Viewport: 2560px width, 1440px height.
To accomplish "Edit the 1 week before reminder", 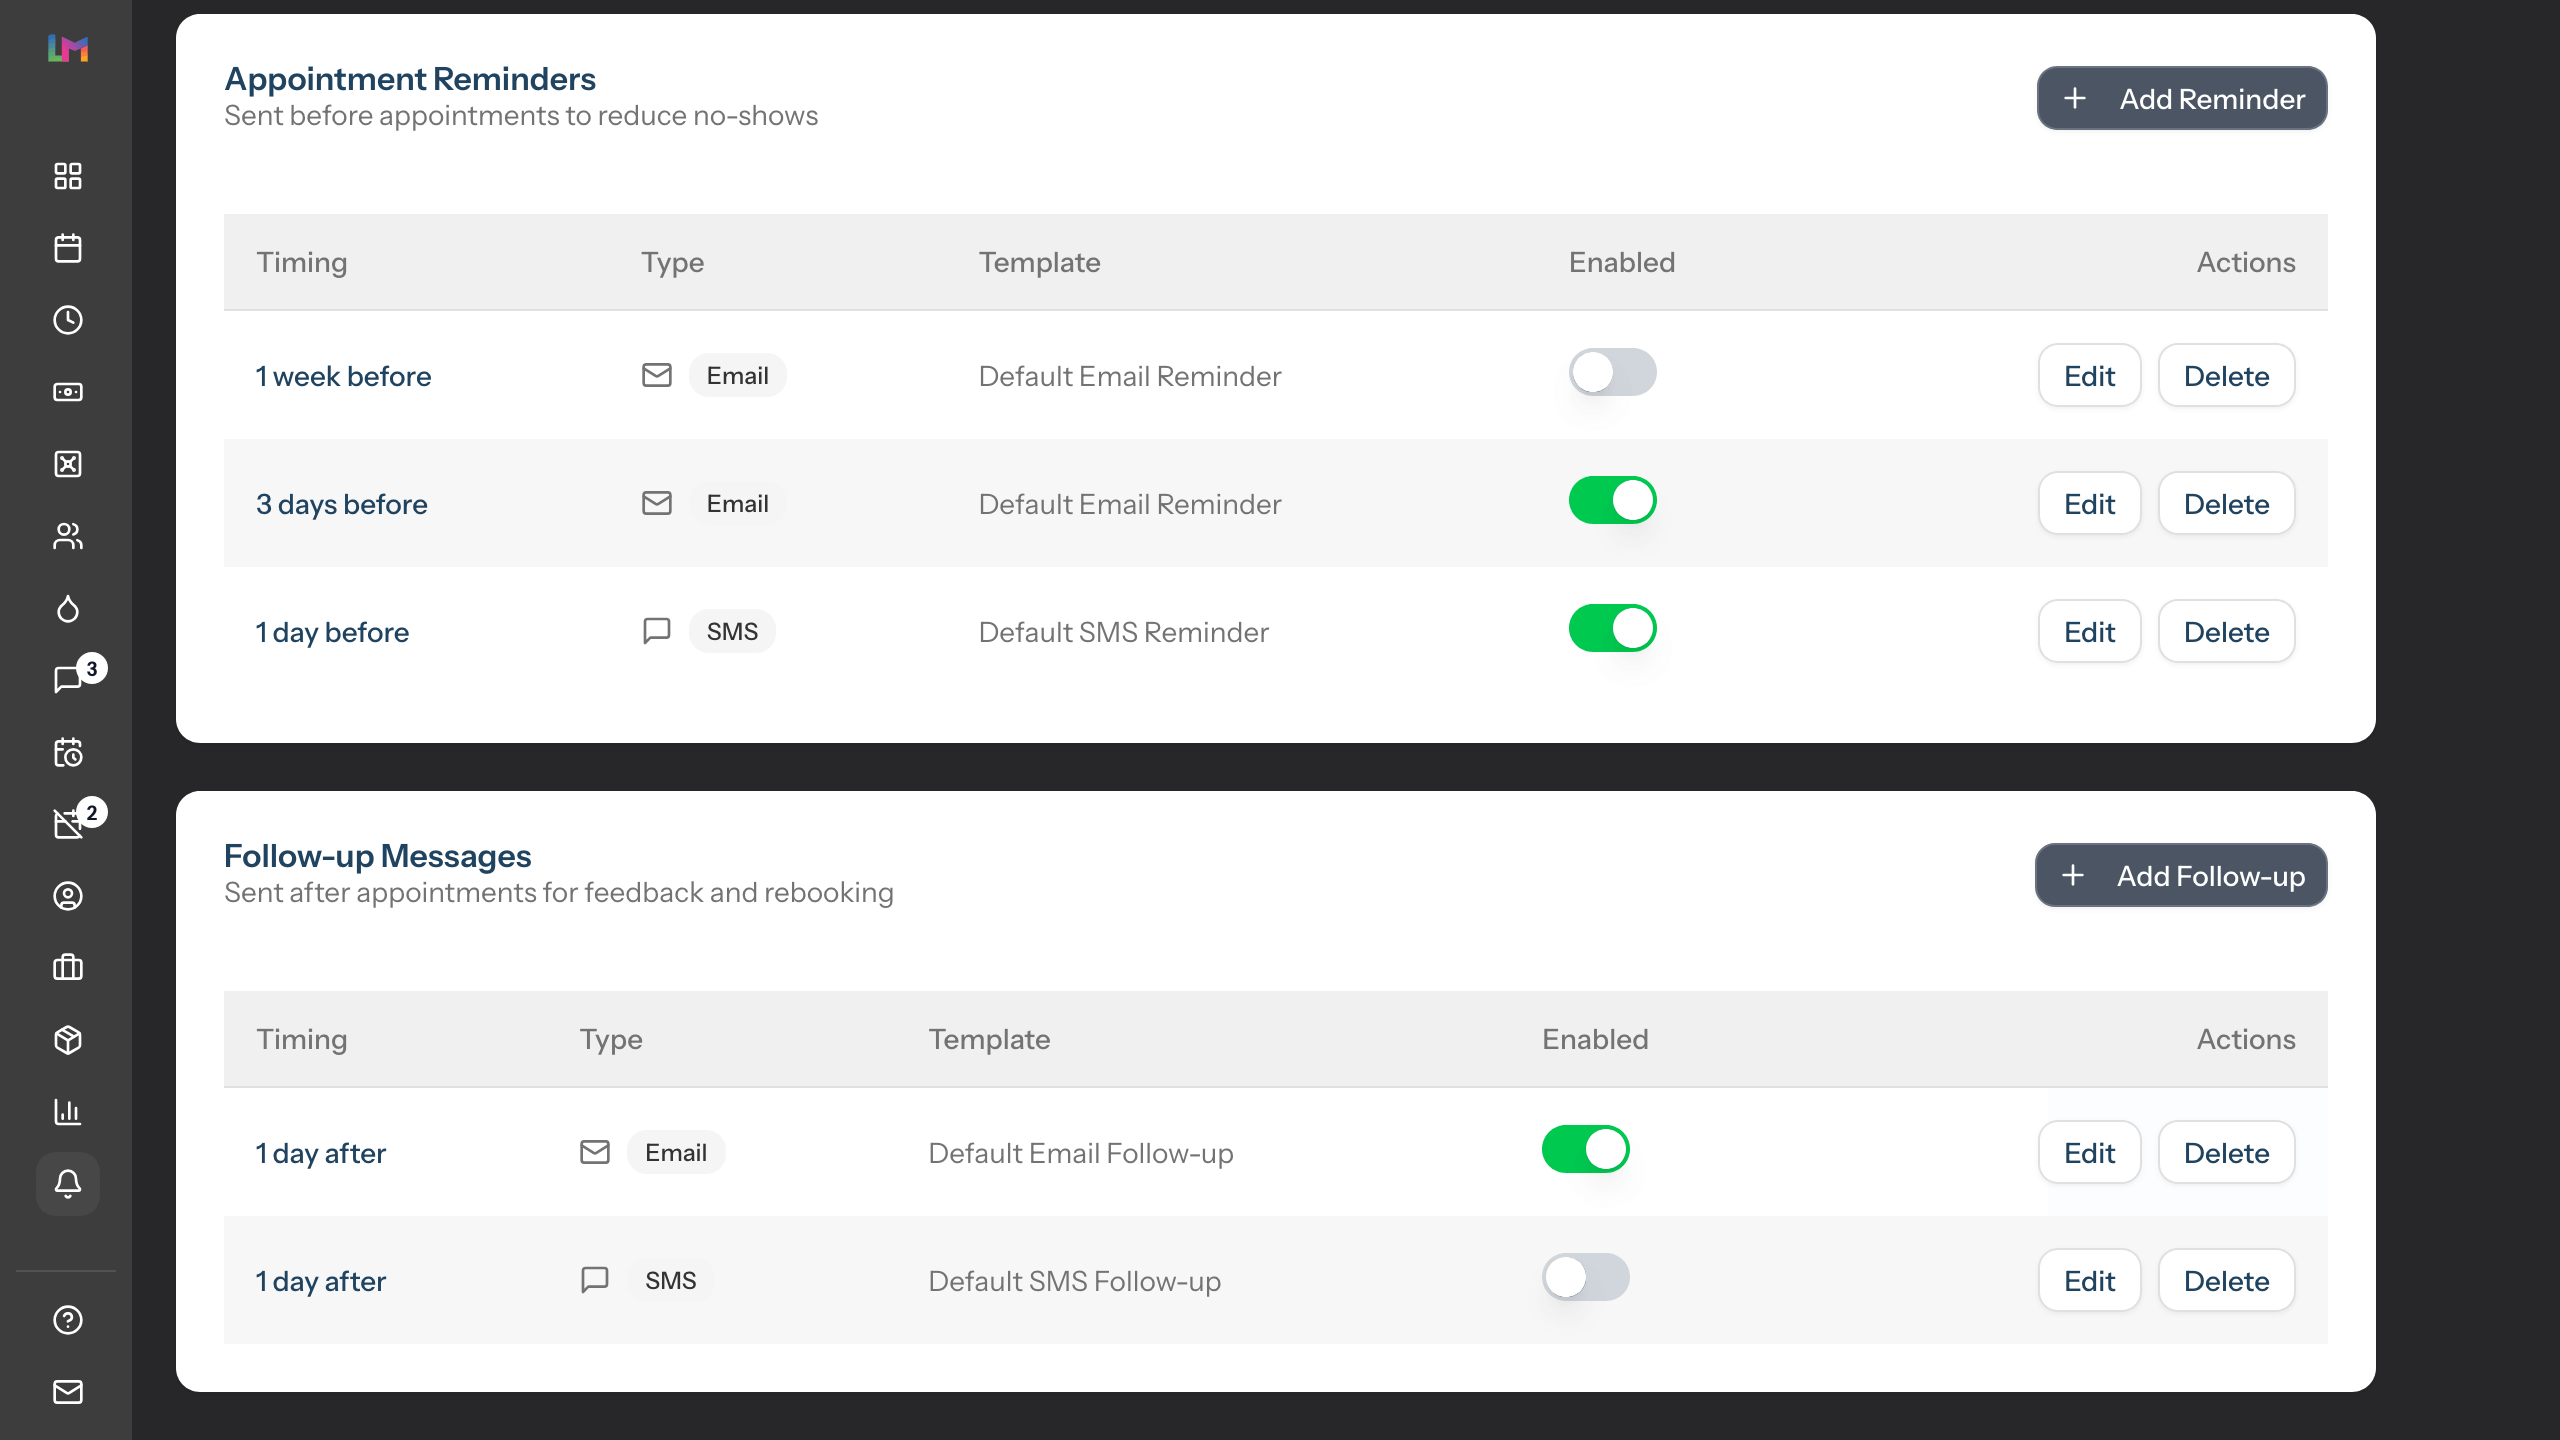I will coord(2089,376).
